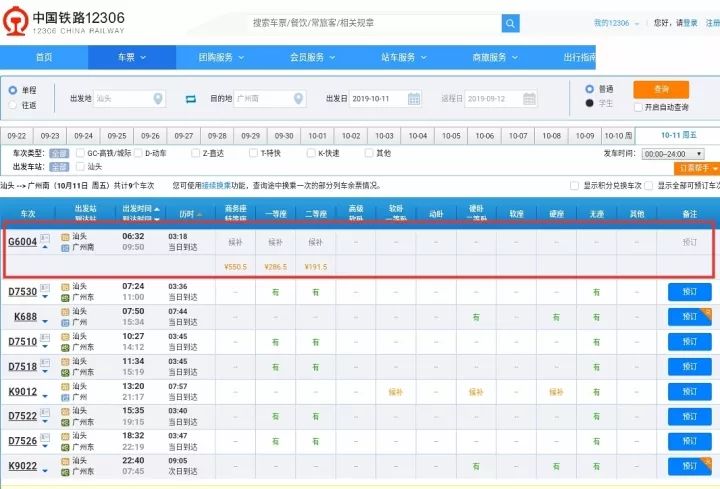The image size is (720, 489).
Task: Check show points-exchange trains checkbox
Action: (574, 185)
